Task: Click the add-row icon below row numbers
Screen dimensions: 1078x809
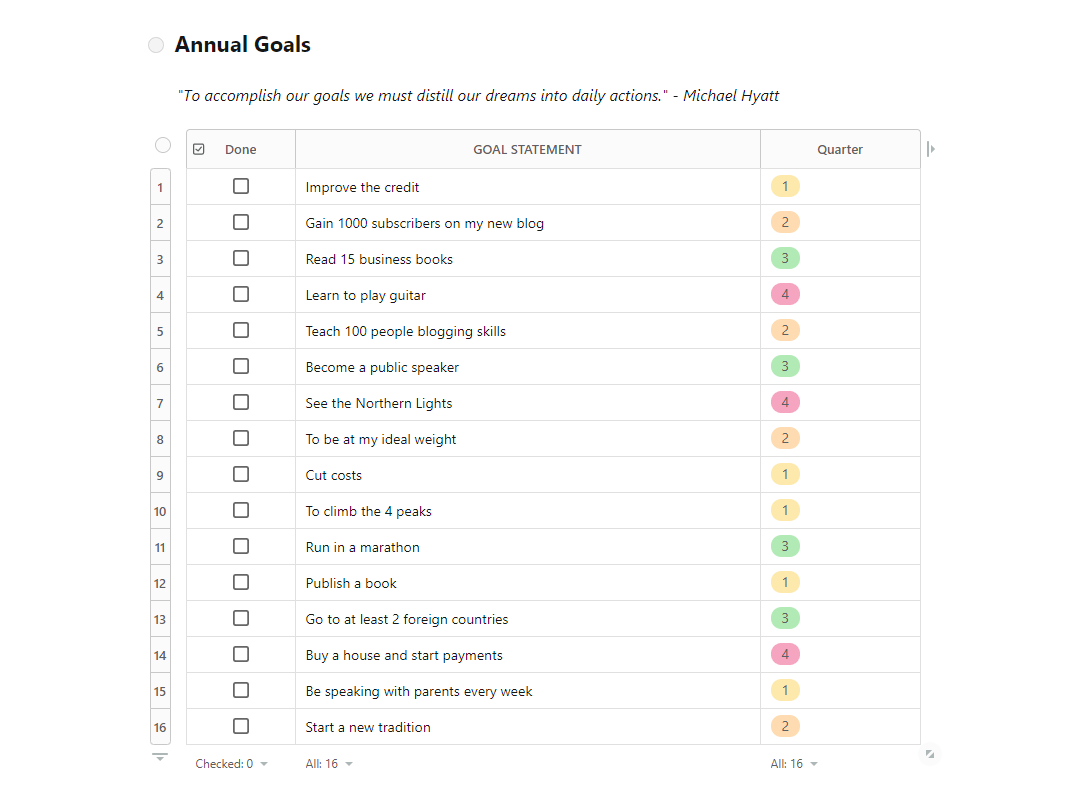Action: [160, 757]
